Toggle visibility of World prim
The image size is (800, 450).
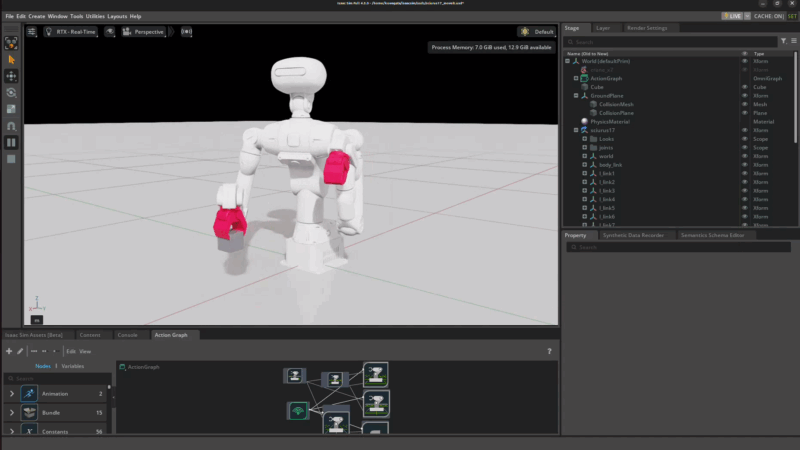(744, 61)
